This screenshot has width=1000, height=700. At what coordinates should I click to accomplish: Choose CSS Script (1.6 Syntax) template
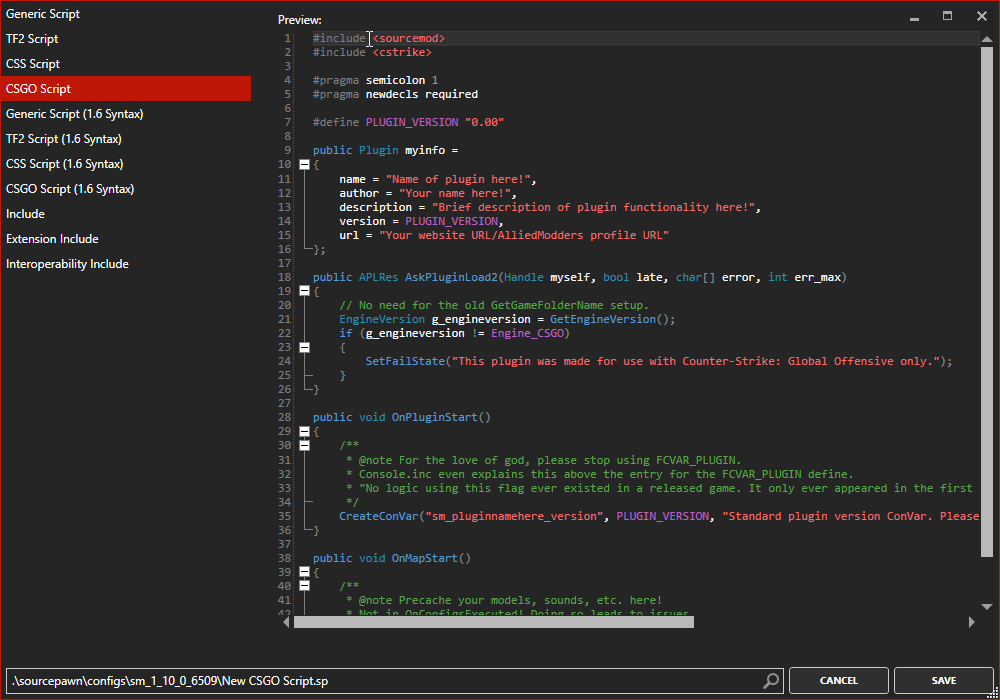126,164
